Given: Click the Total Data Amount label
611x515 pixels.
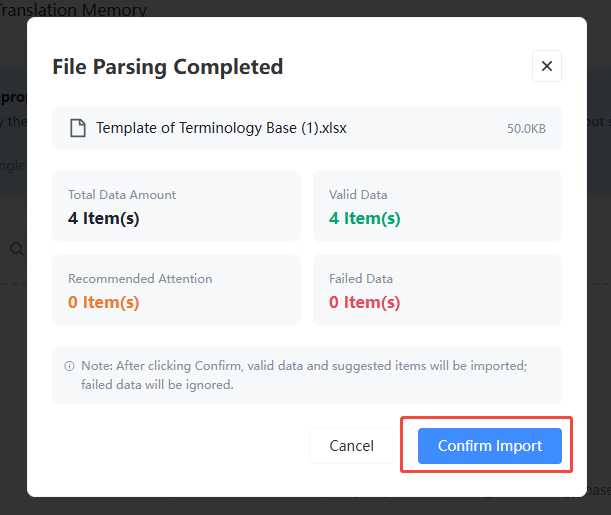Looking at the screenshot, I should point(122,194).
